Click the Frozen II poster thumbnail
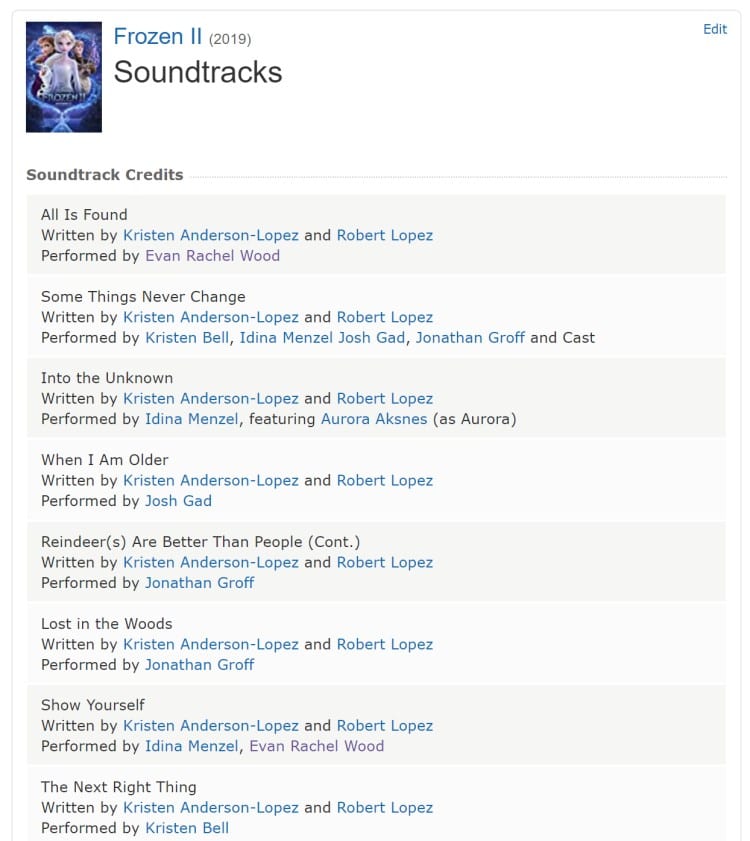The height and width of the screenshot is (841, 750). pos(63,77)
